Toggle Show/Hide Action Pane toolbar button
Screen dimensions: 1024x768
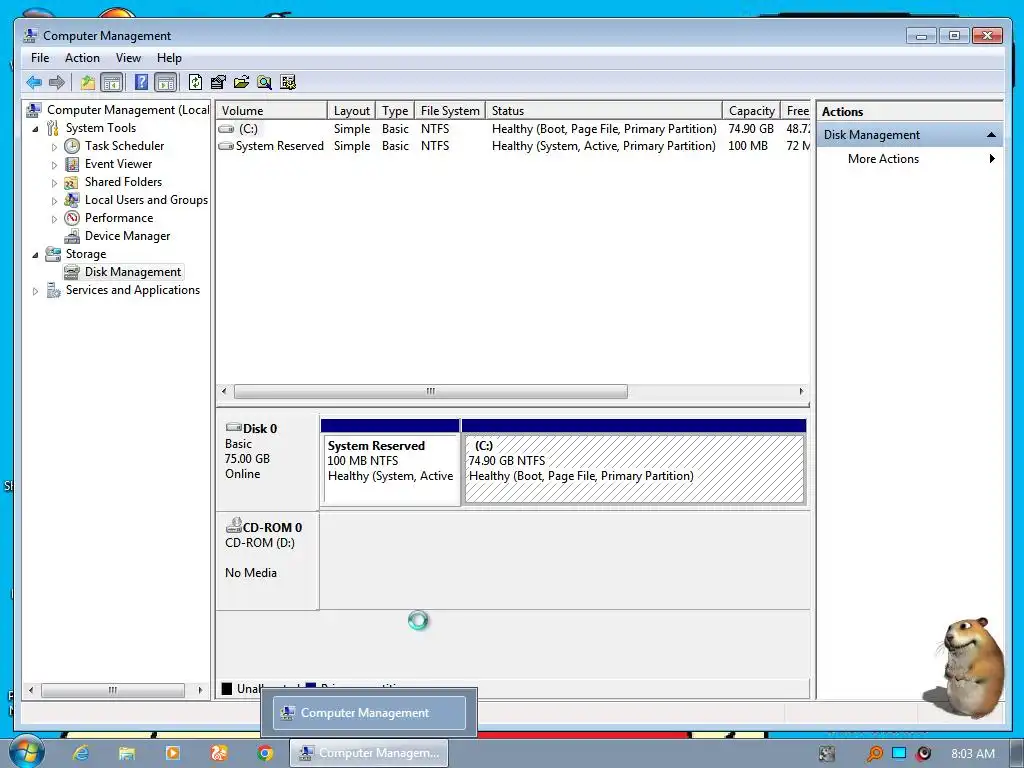click(166, 82)
